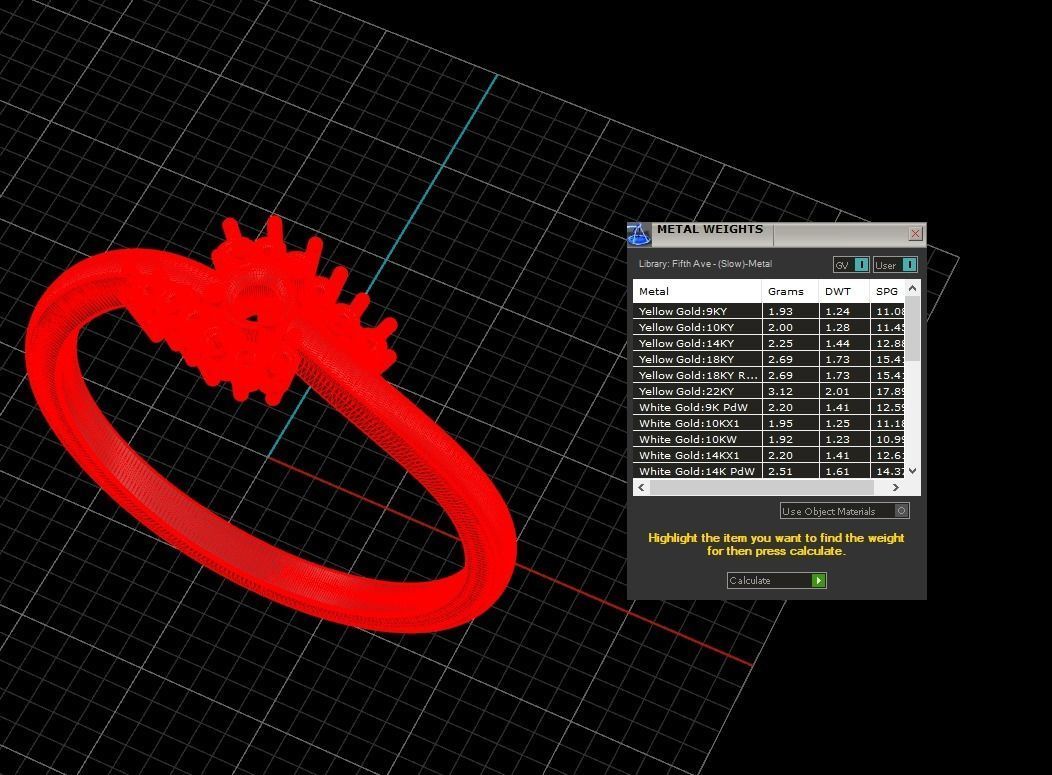The width and height of the screenshot is (1052, 775).
Task: Click the 2.25 grams value for 14KY
Action: [x=780, y=343]
